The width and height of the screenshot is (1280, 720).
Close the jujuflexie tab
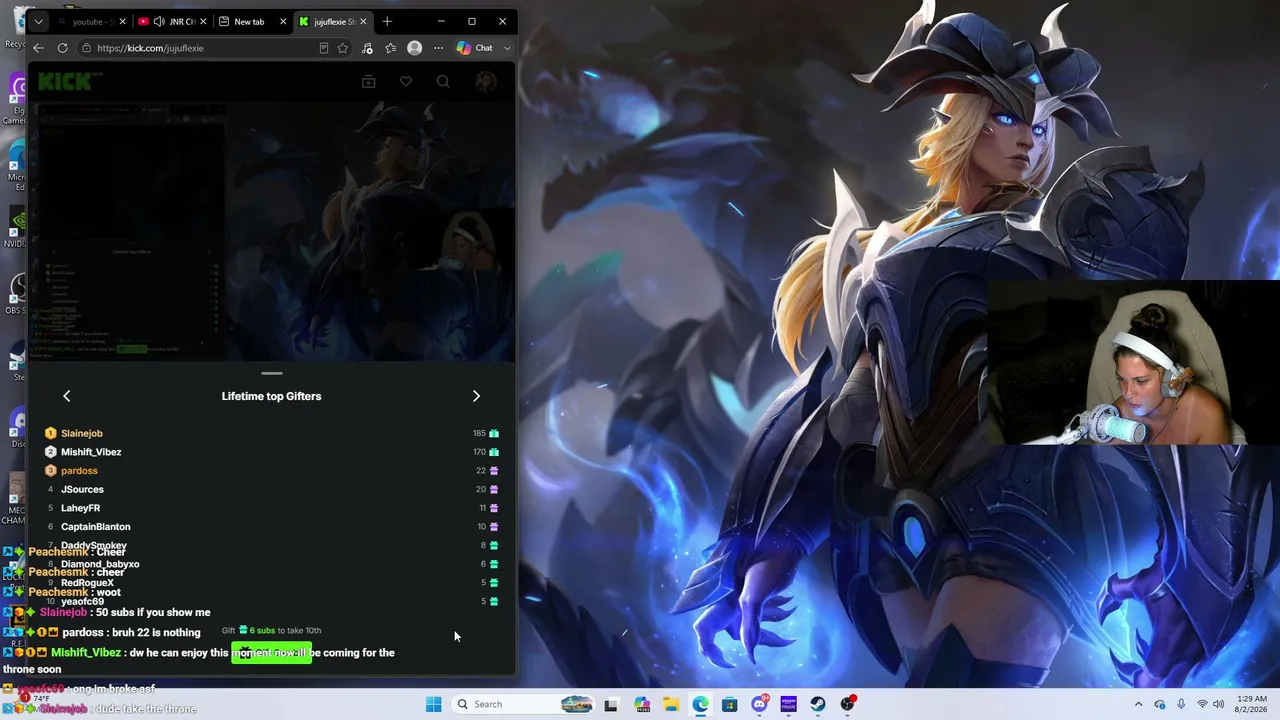click(363, 21)
